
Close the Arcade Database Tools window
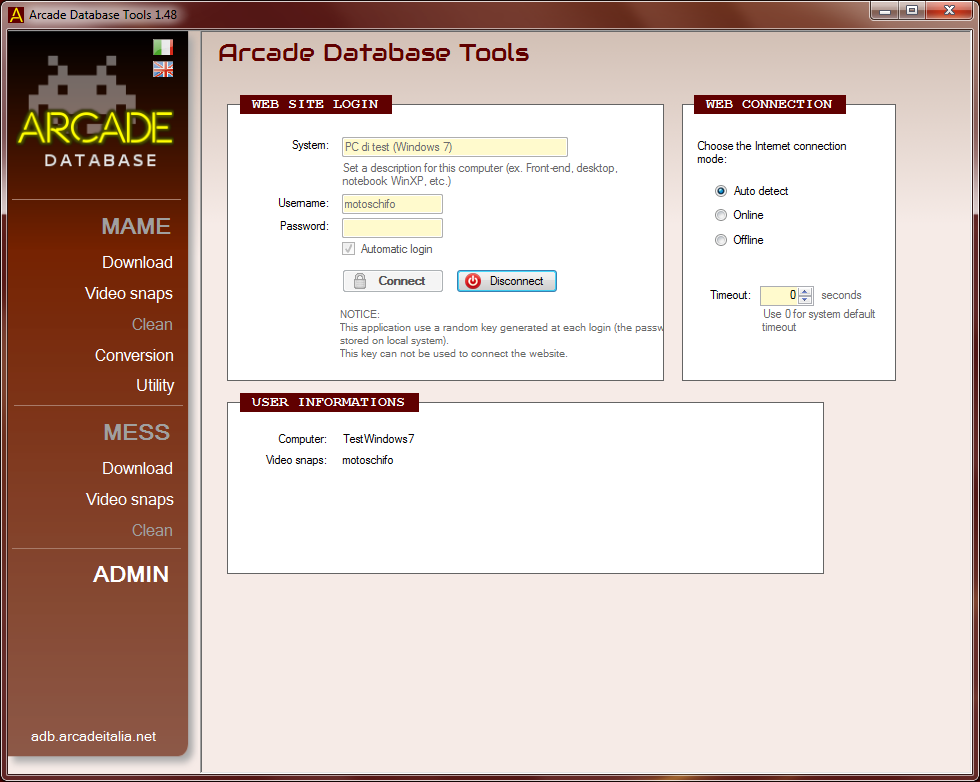coord(949,11)
